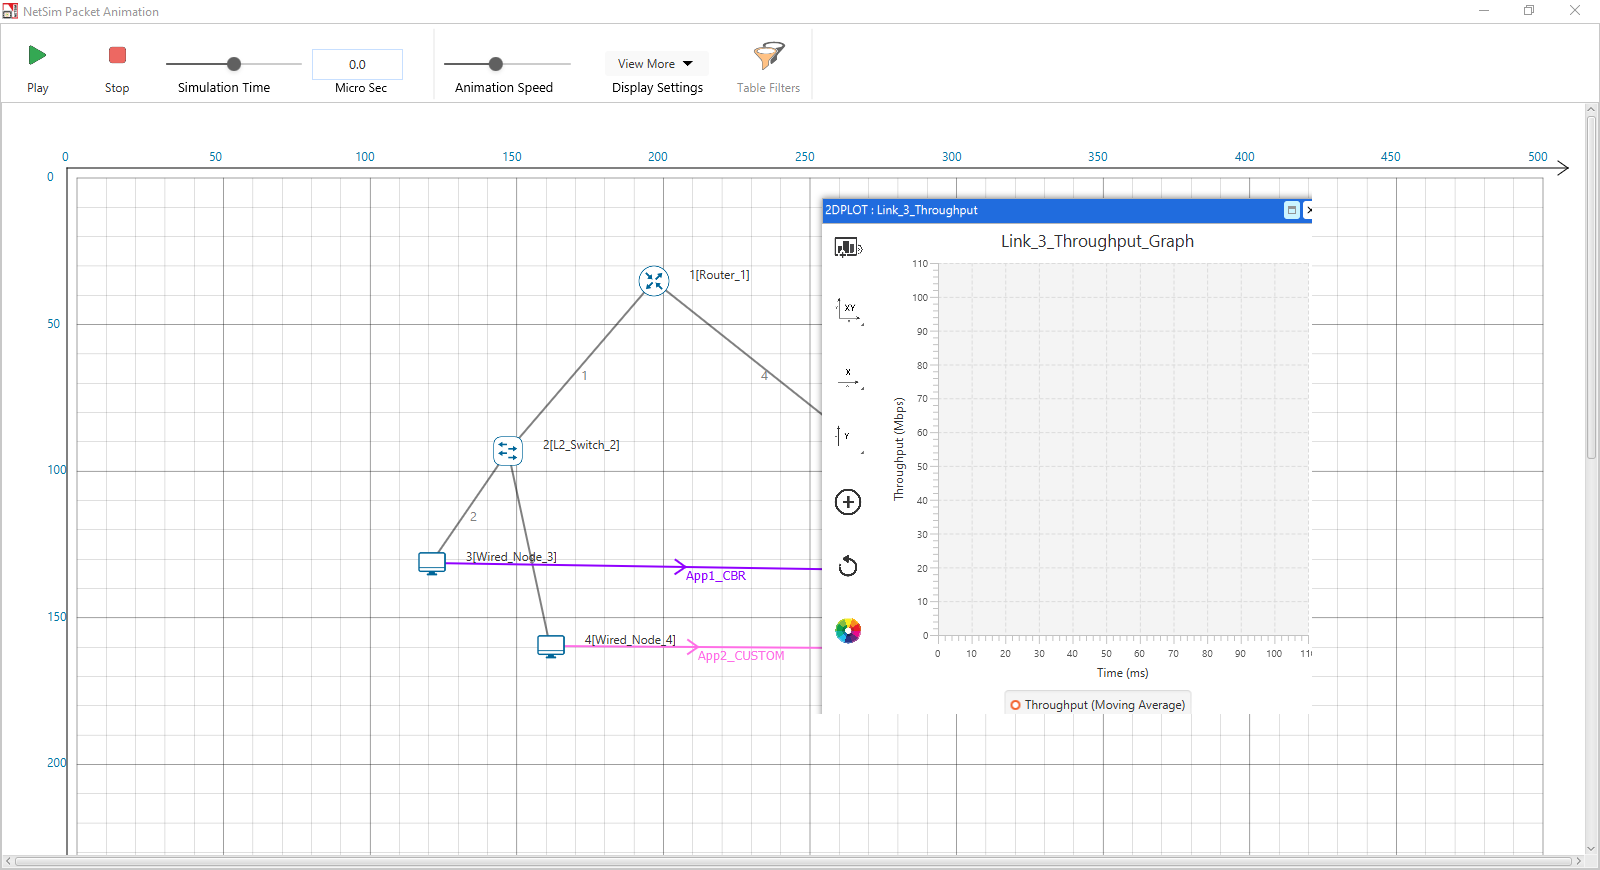Focus the Micro Sec time field

tap(357, 64)
